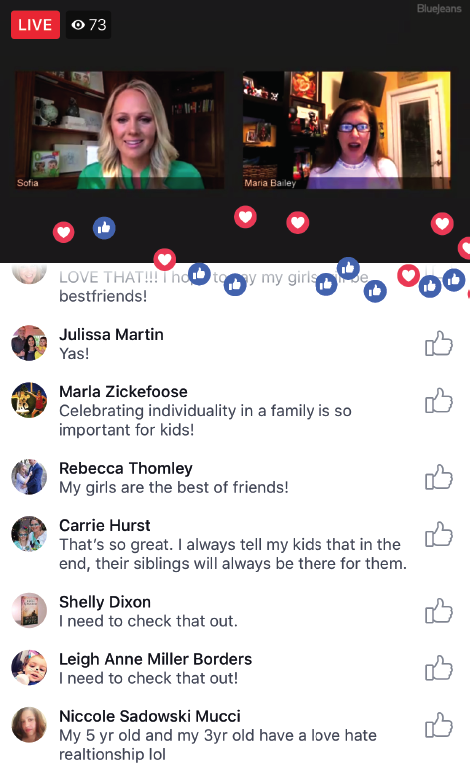471x772 pixels.
Task: Like Leigh Anne Miller Borders' comment
Action: (x=439, y=668)
